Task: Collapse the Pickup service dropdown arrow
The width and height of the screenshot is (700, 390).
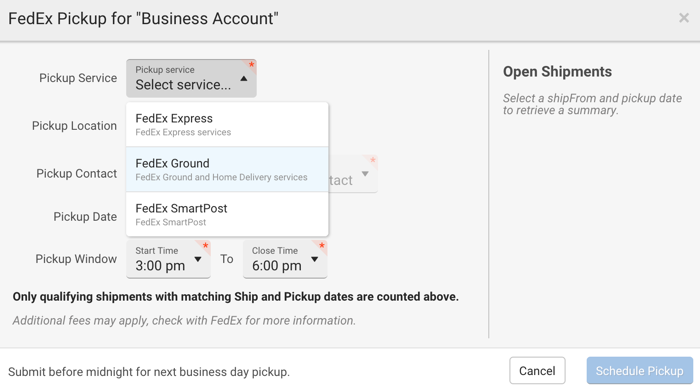Action: pos(244,79)
